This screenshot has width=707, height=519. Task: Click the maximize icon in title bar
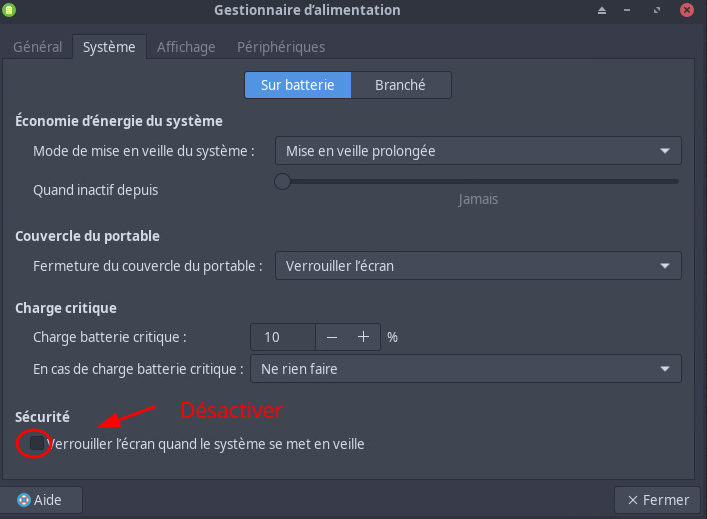point(658,11)
